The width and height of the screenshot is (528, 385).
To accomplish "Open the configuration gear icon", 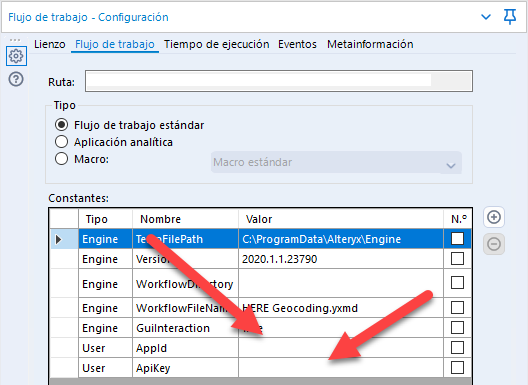I will (16, 56).
